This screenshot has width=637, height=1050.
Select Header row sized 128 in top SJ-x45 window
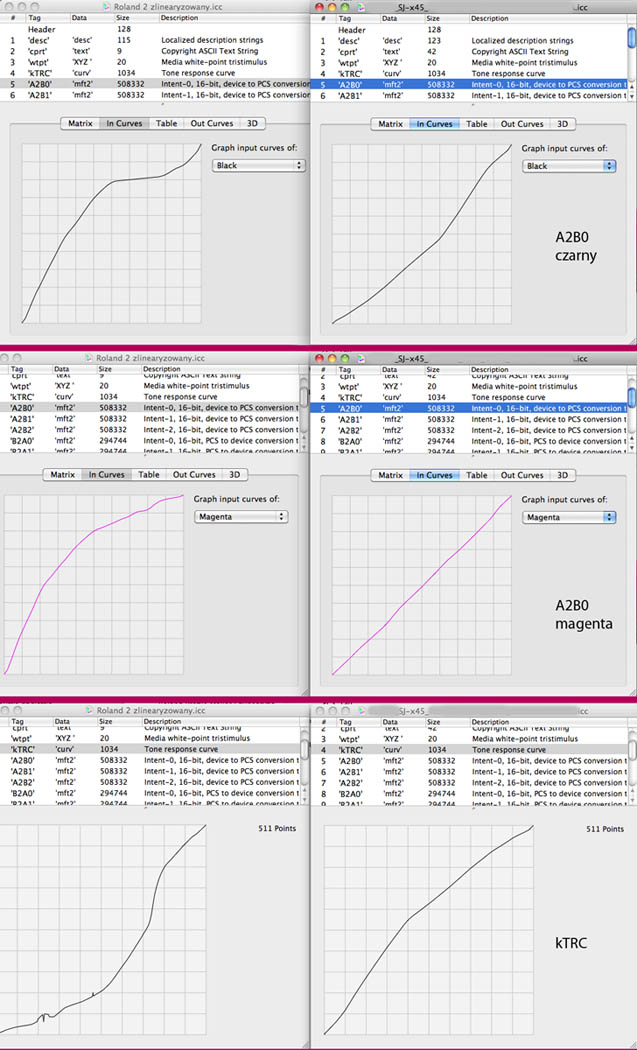coord(468,30)
